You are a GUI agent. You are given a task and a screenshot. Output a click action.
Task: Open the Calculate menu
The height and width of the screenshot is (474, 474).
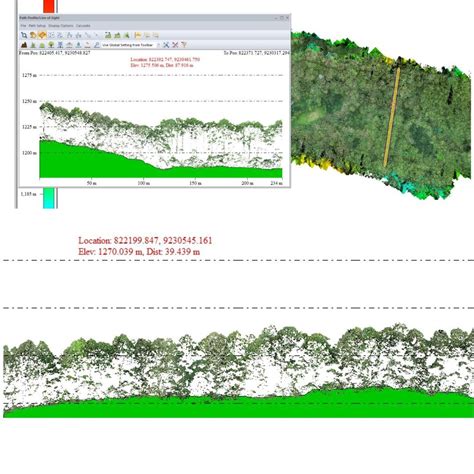(x=83, y=26)
